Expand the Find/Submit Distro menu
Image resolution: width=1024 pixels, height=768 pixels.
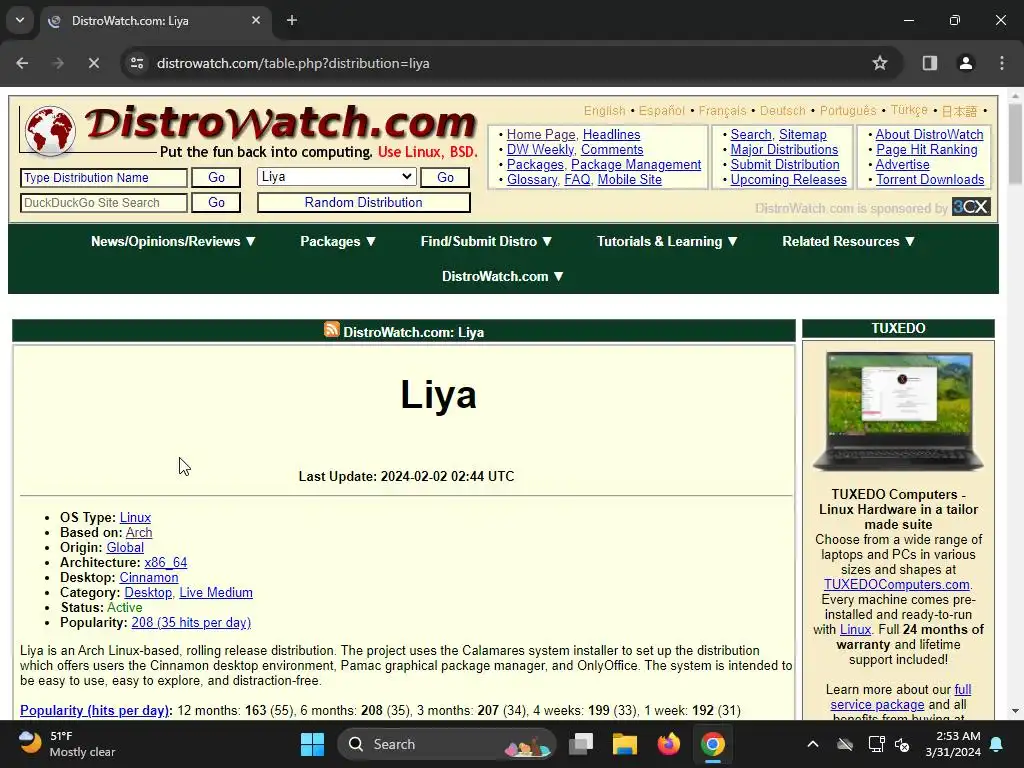(x=486, y=241)
